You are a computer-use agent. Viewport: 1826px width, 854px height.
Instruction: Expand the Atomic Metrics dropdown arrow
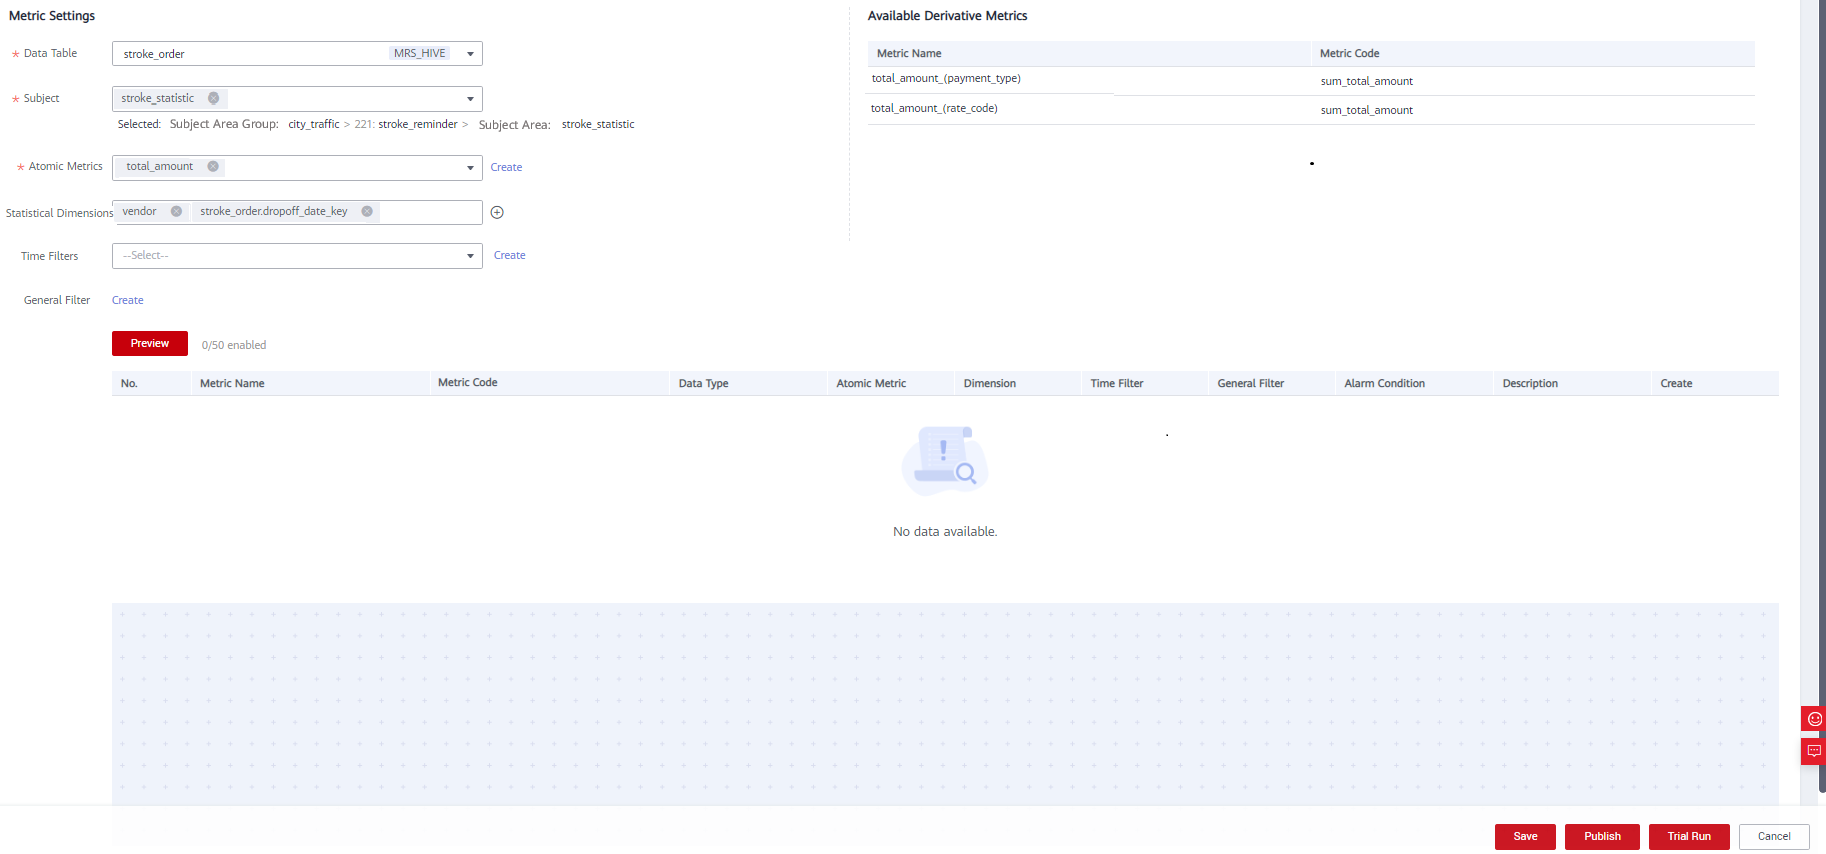(x=470, y=168)
